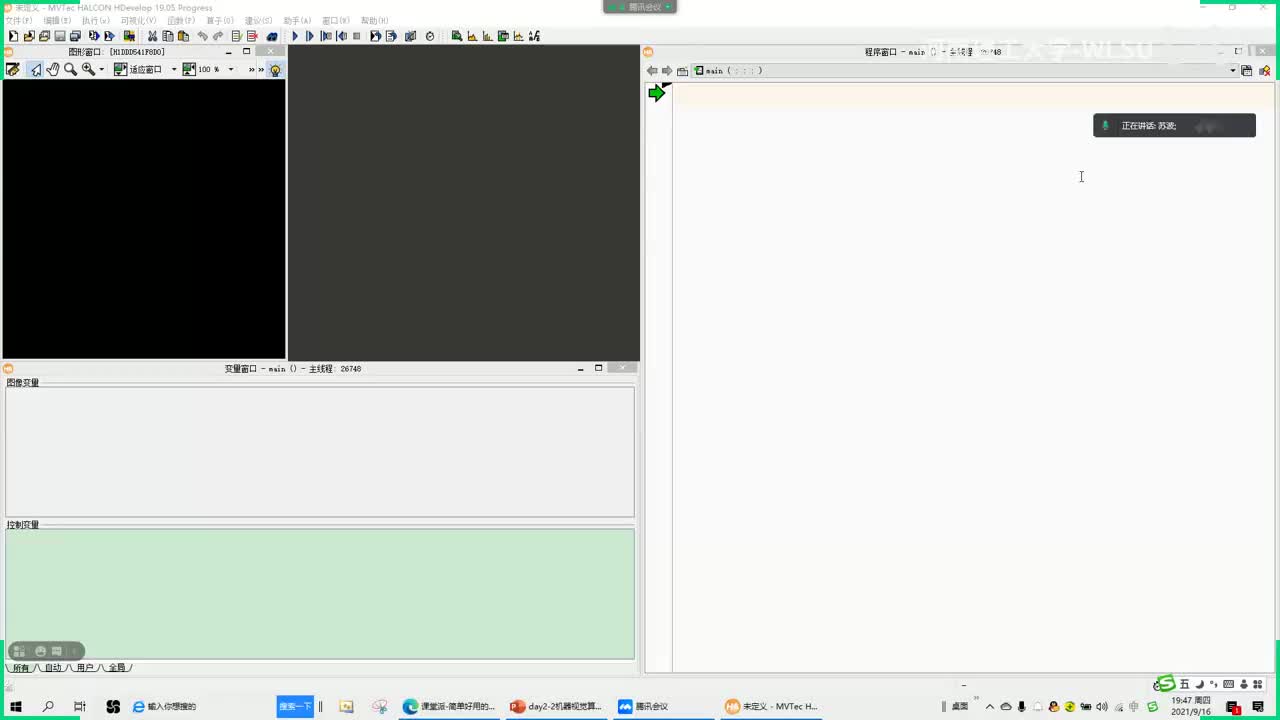Viewport: 1280px width, 720px height.
Task: Expand the zoom-in tool dropdown arrow
Action: [101, 69]
